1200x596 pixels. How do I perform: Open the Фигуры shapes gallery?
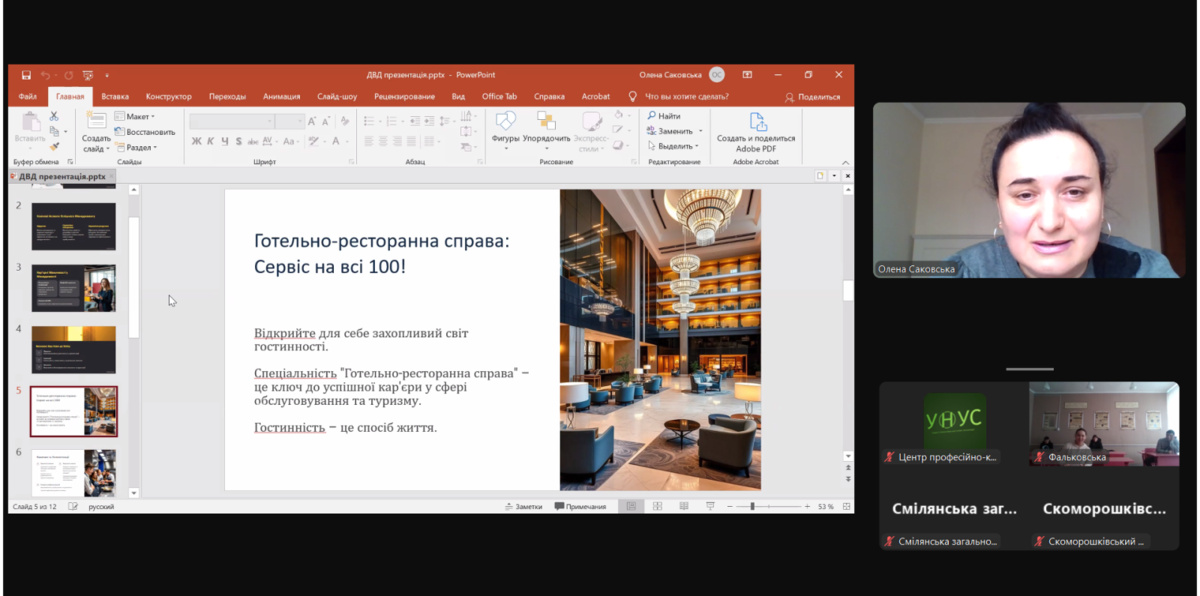[506, 130]
